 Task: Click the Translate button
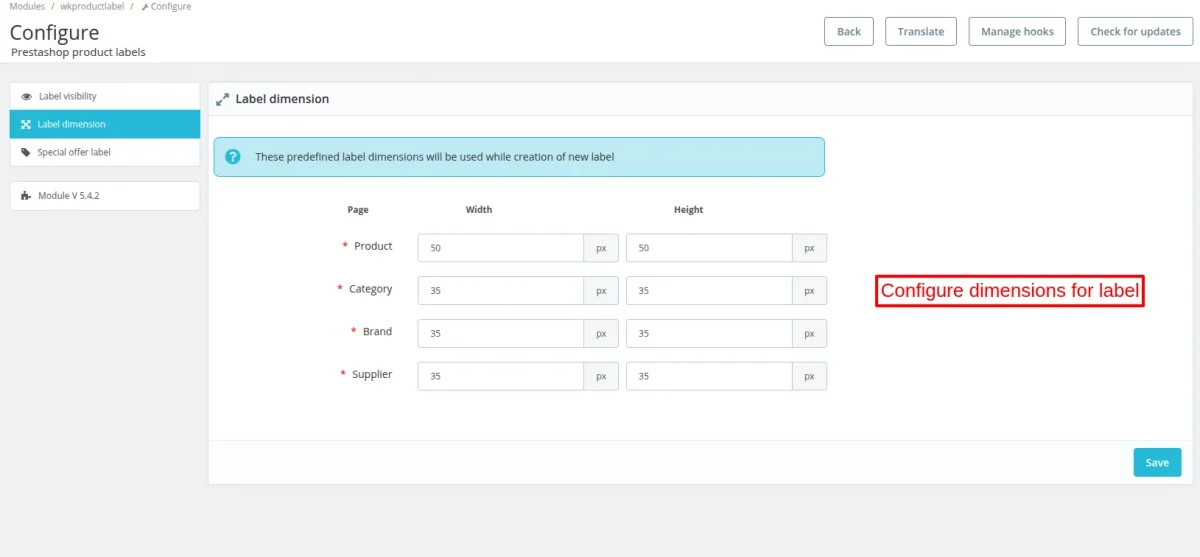click(x=921, y=31)
